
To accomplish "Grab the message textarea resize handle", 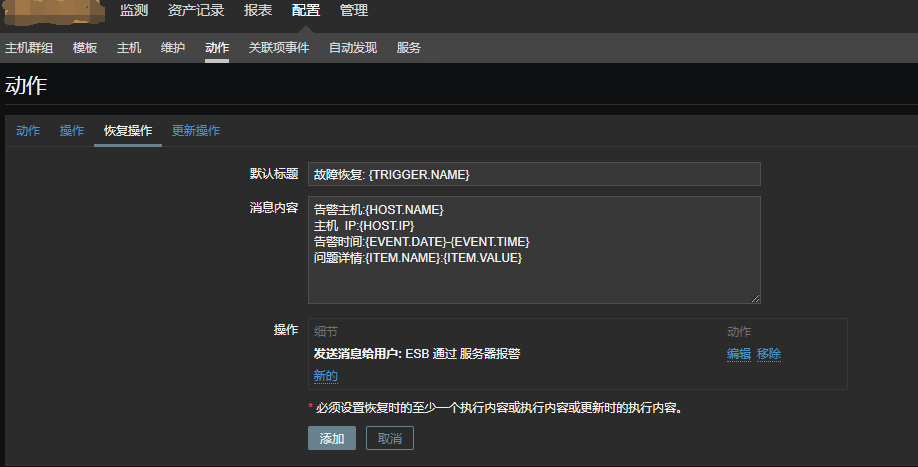I will click(x=755, y=298).
